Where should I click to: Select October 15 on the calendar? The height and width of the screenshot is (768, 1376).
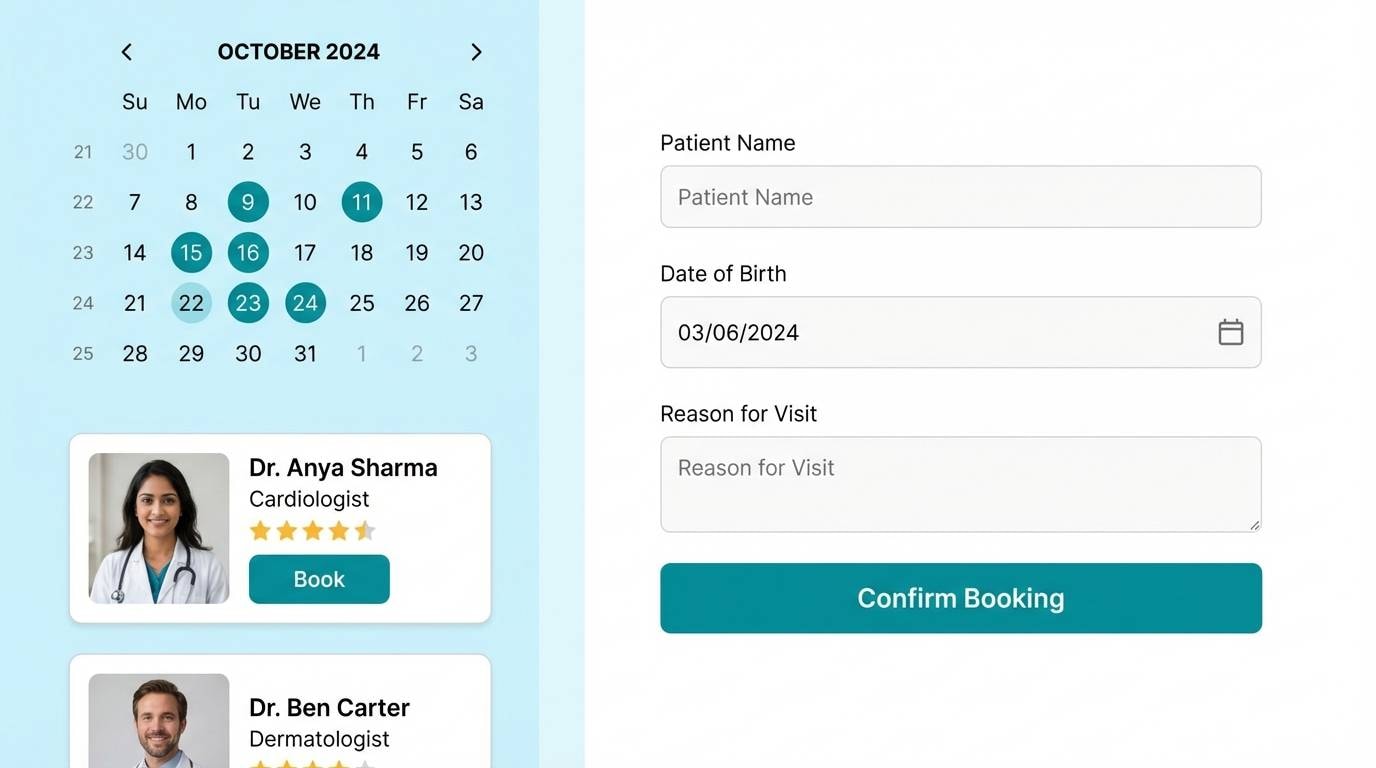point(191,252)
